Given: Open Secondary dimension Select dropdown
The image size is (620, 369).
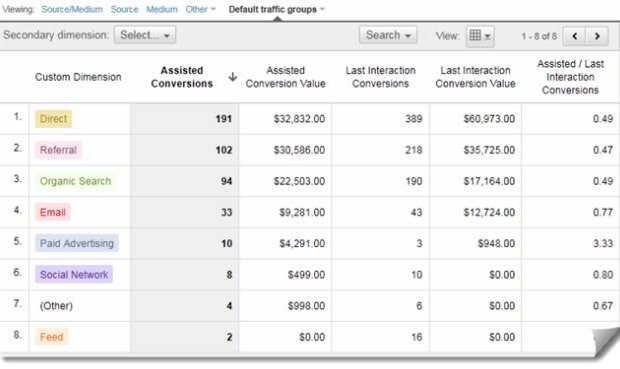Looking at the screenshot, I should 145,35.
